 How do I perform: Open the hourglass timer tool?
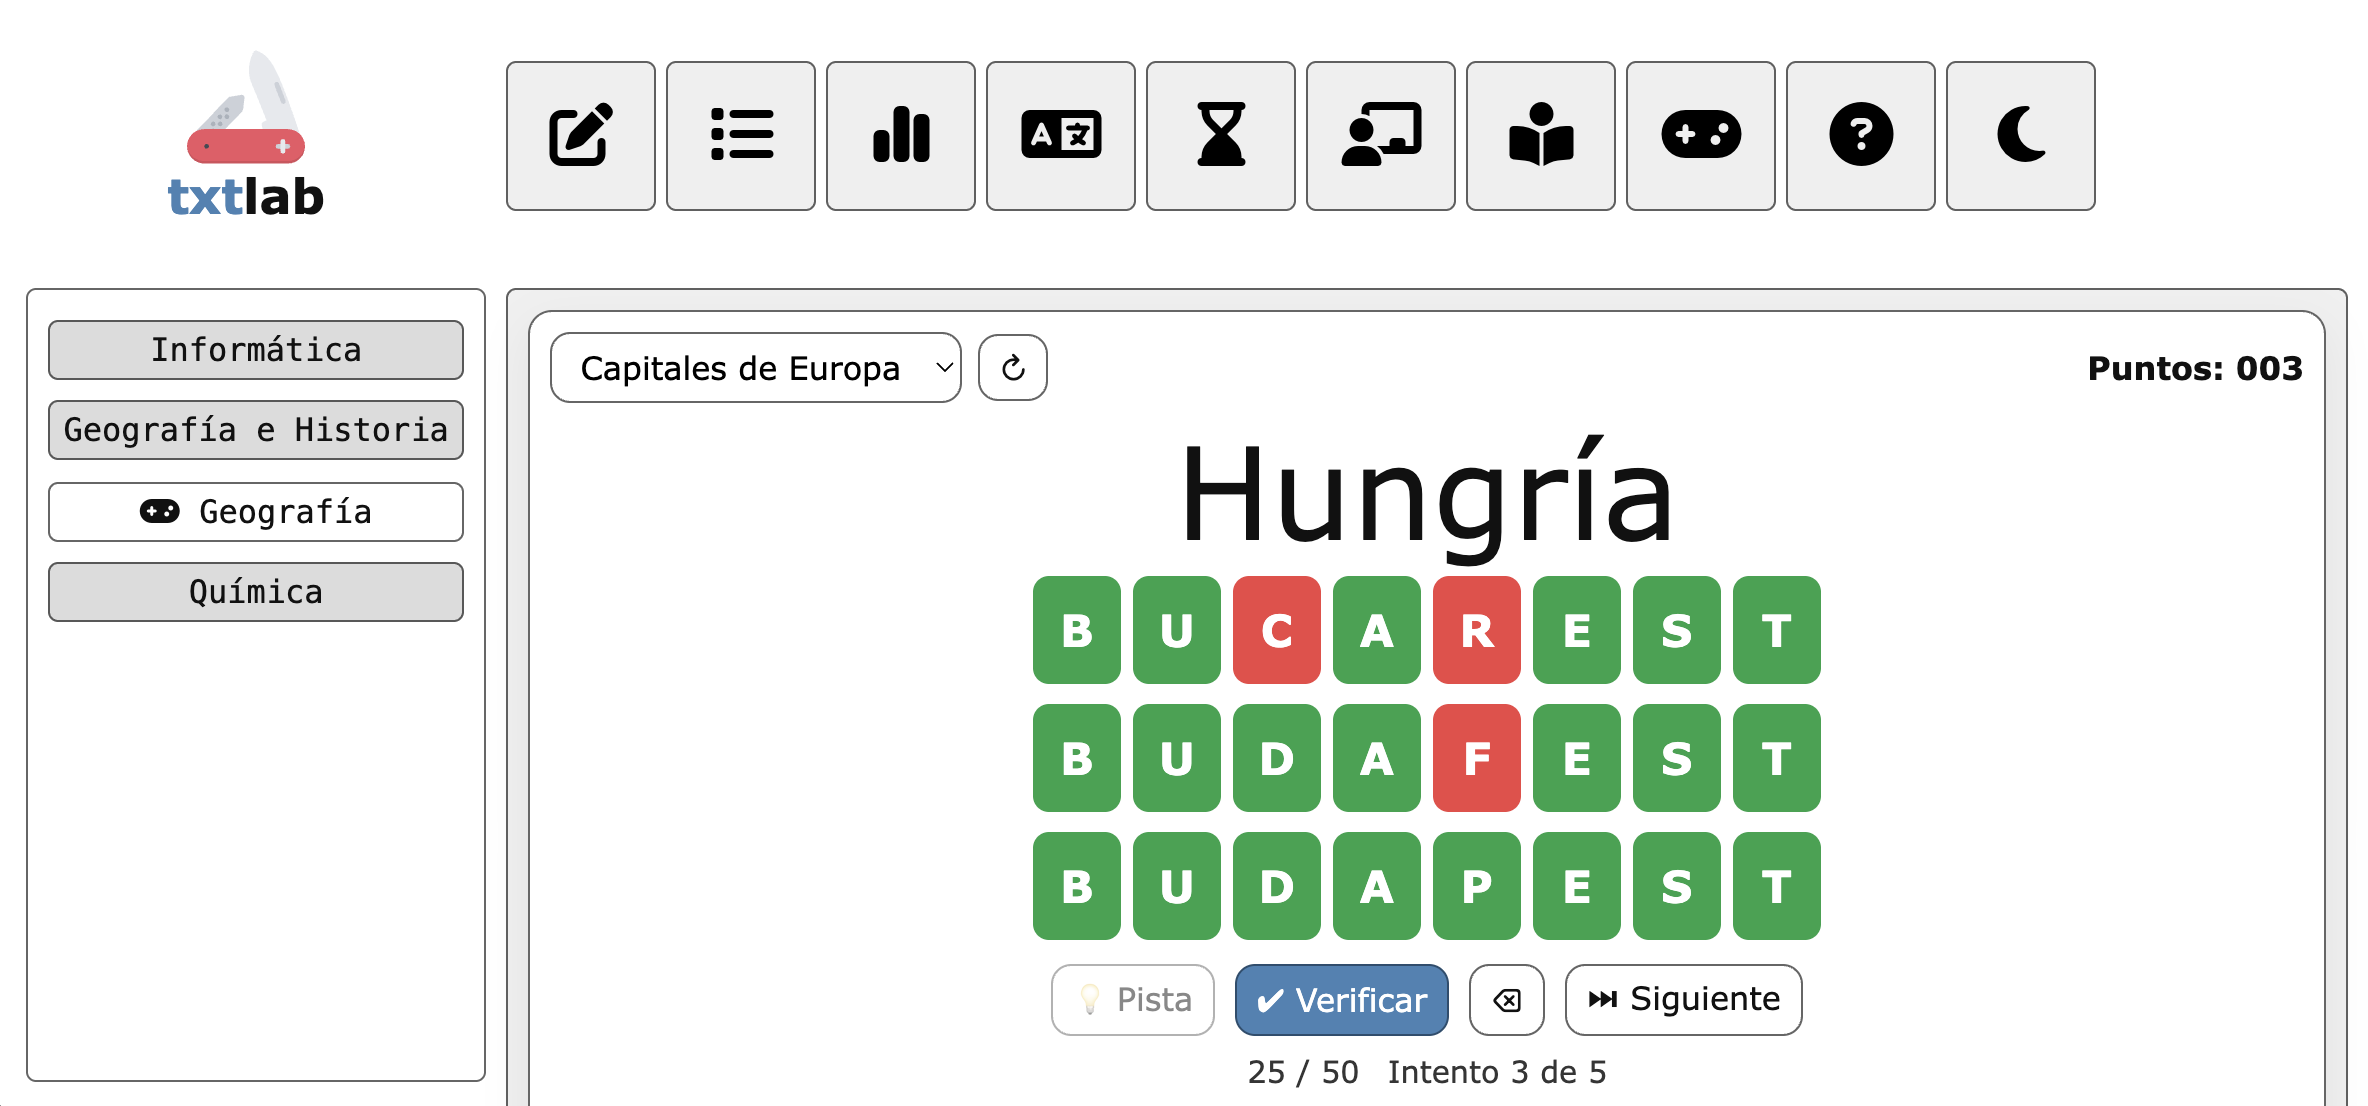[x=1220, y=136]
